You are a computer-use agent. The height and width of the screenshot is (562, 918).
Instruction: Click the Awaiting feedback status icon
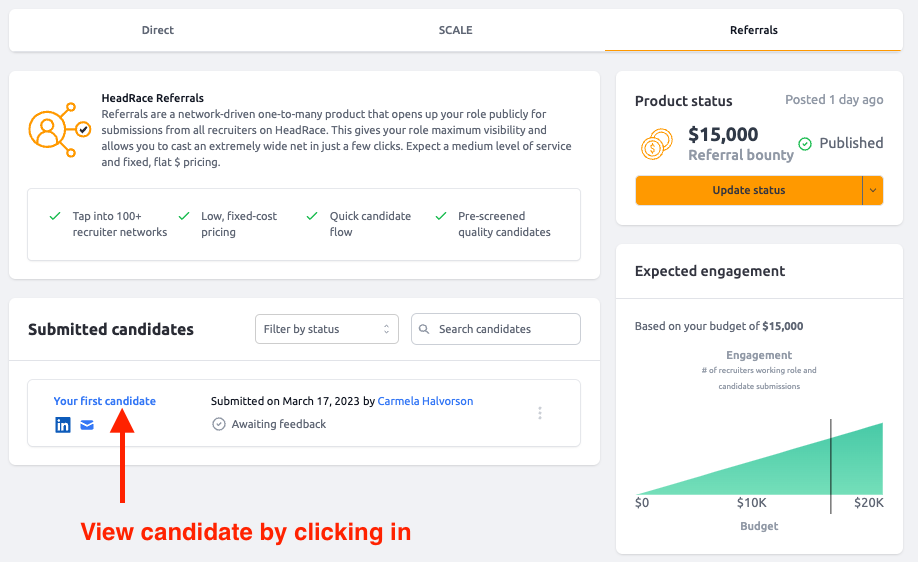click(218, 424)
